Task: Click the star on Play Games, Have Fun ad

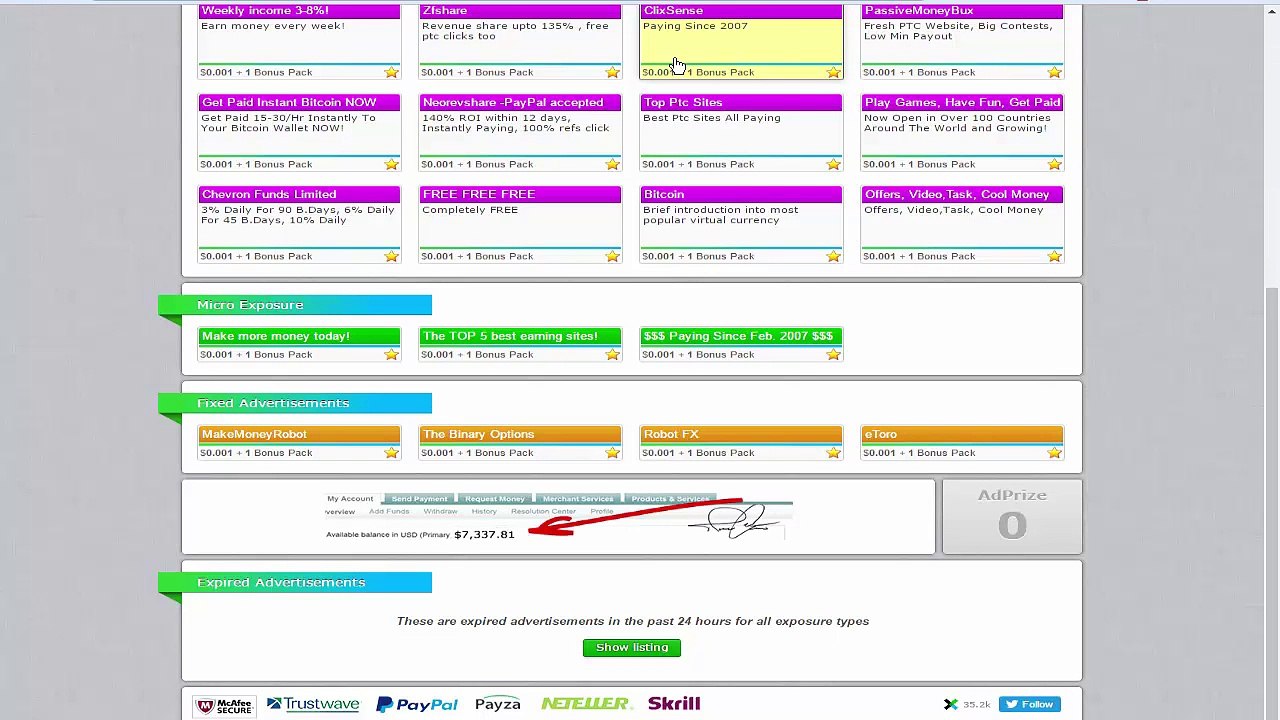Action: [1054, 164]
